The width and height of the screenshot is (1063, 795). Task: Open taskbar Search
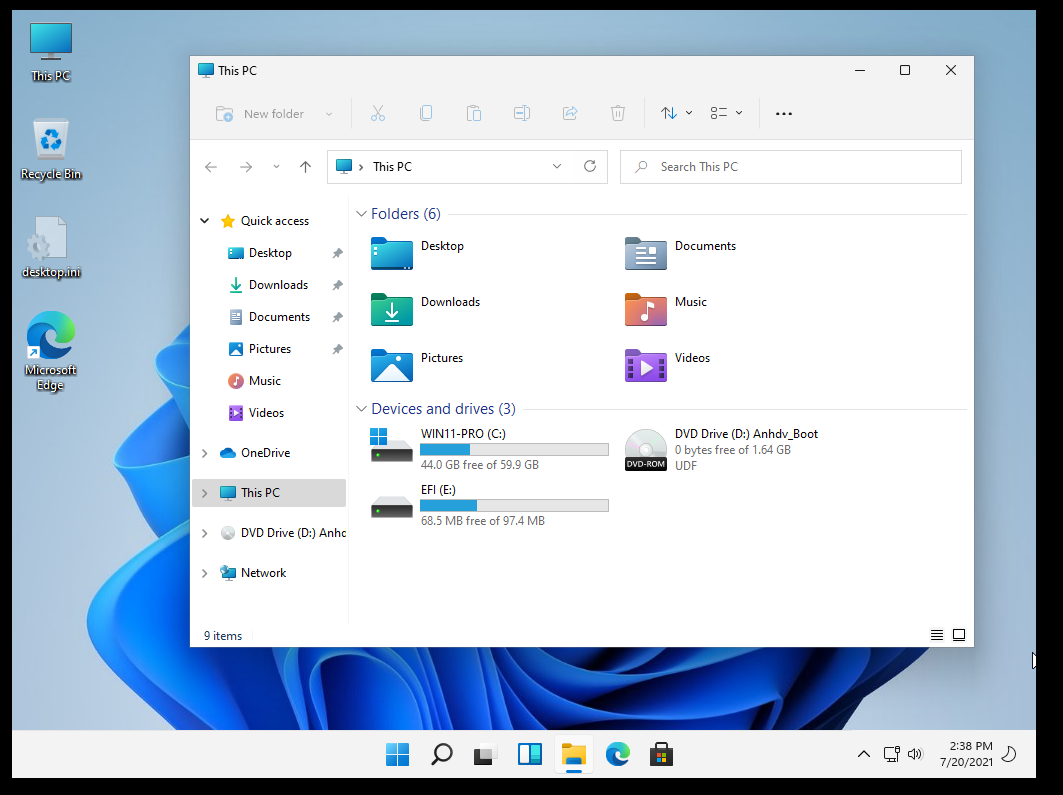[x=441, y=754]
